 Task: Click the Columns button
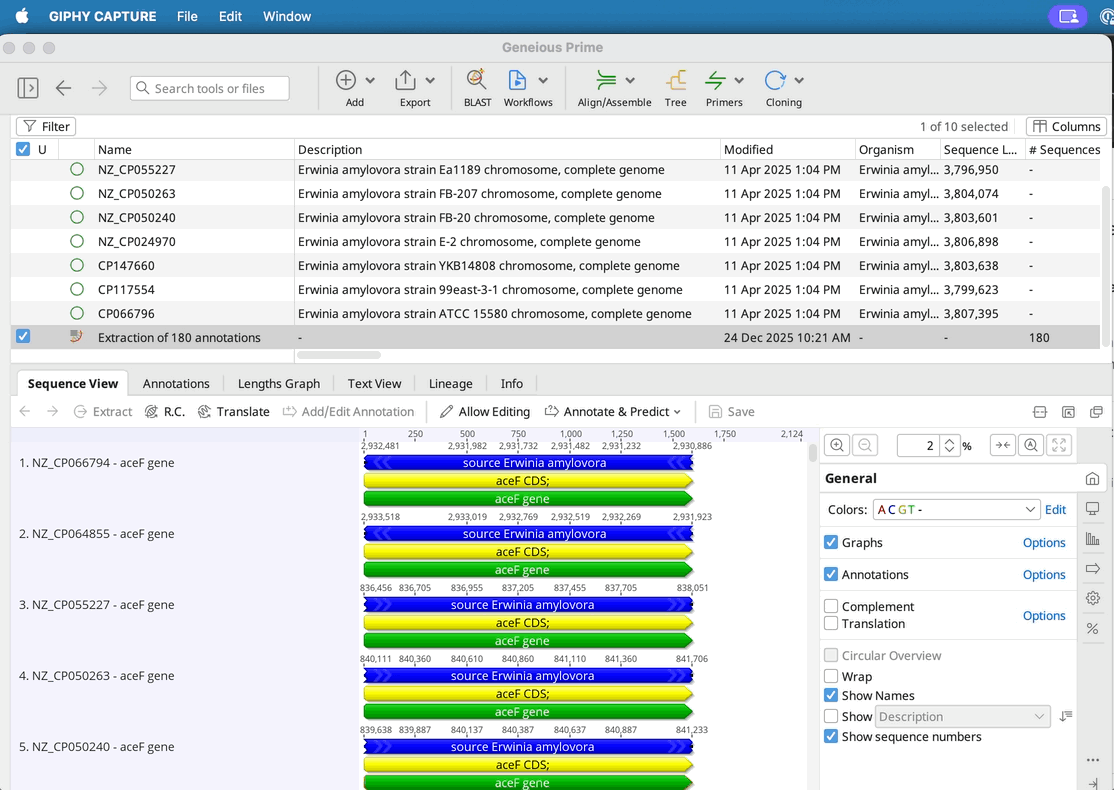pos(1066,126)
